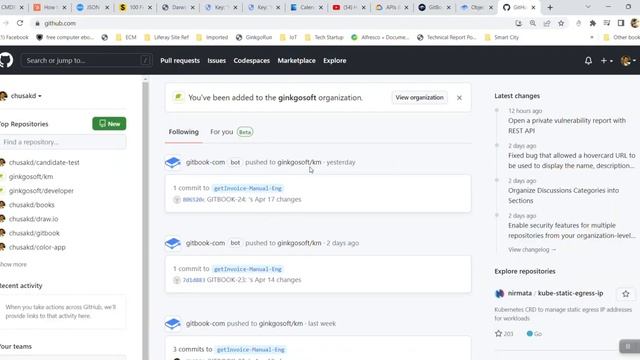
Task: Open ECM bookmark folder
Action: pyautogui.click(x=126, y=37)
